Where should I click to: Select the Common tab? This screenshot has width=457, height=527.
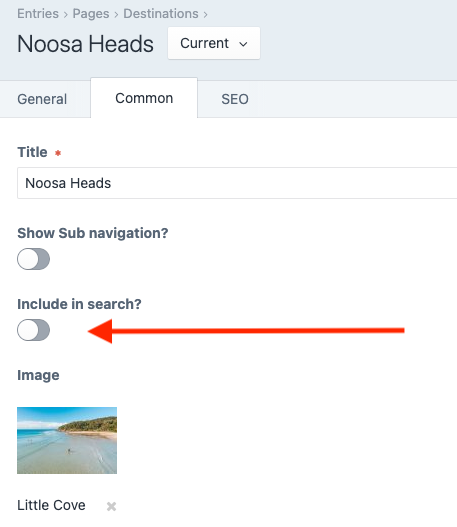click(144, 98)
